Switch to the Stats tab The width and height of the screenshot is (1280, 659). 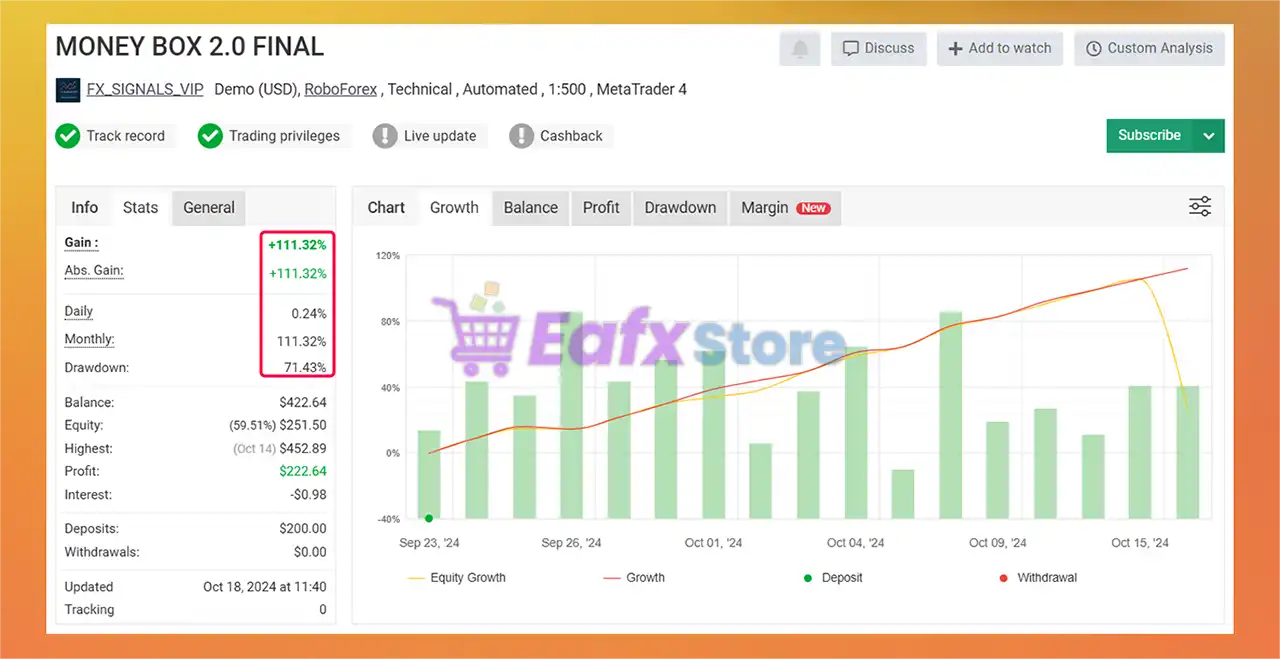(x=141, y=207)
